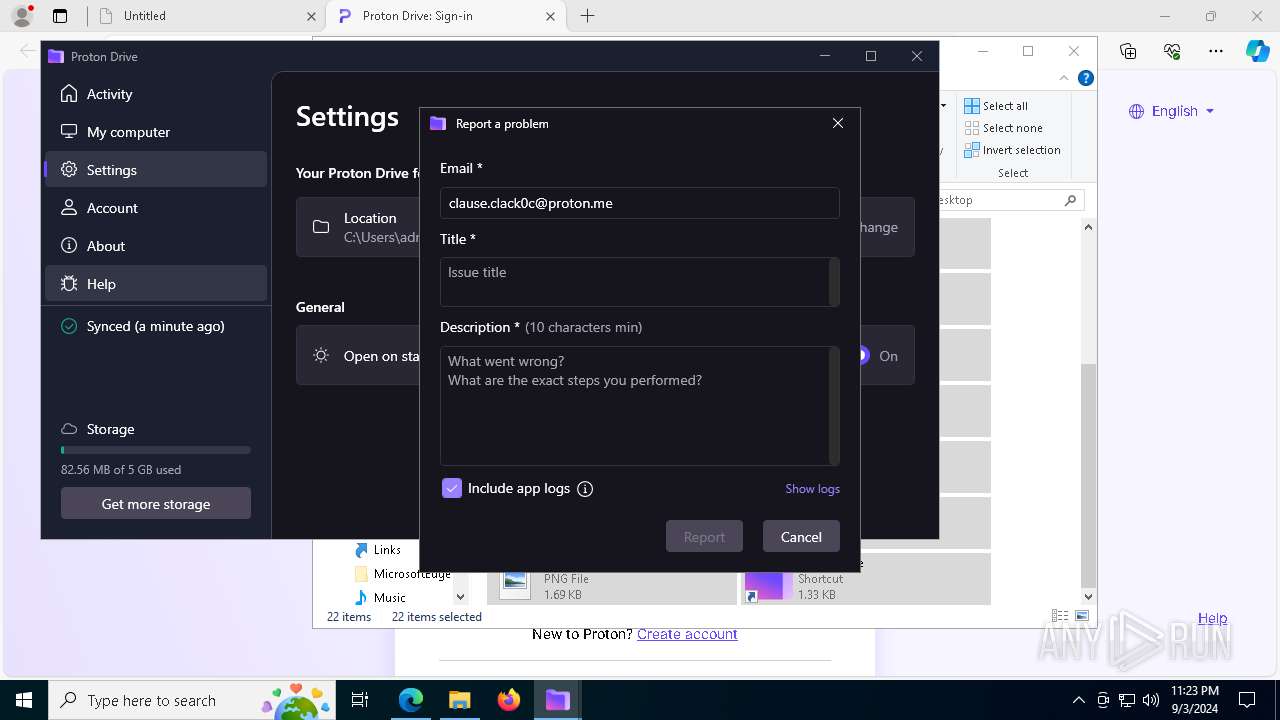Switch Explorer to details view icon
Viewport: 1280px width, 720px height.
tap(1060, 616)
